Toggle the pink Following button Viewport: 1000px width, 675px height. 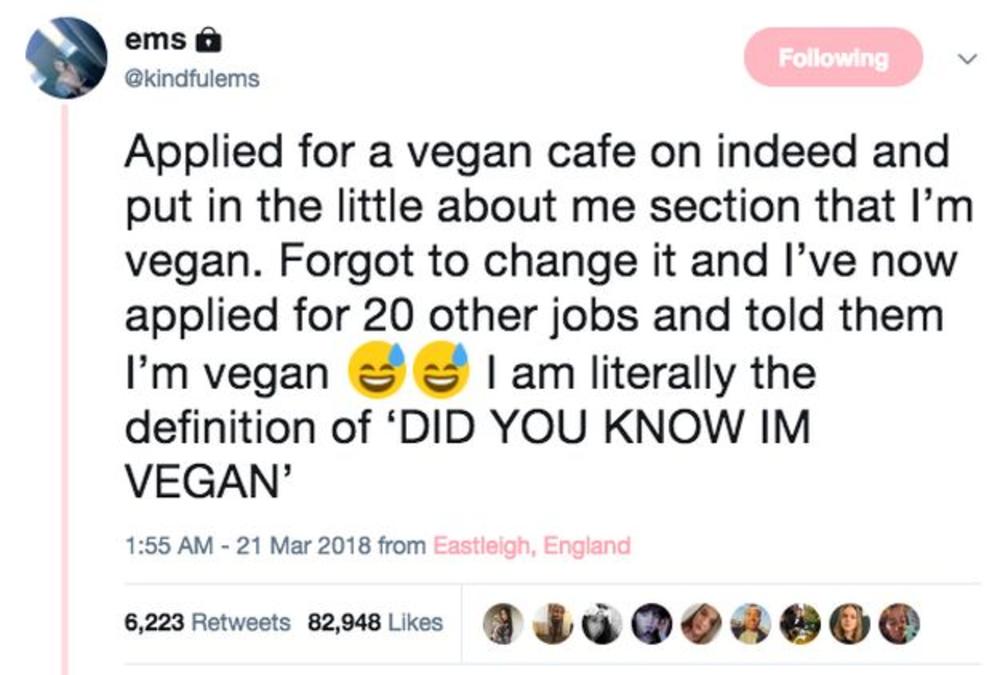pos(832,58)
